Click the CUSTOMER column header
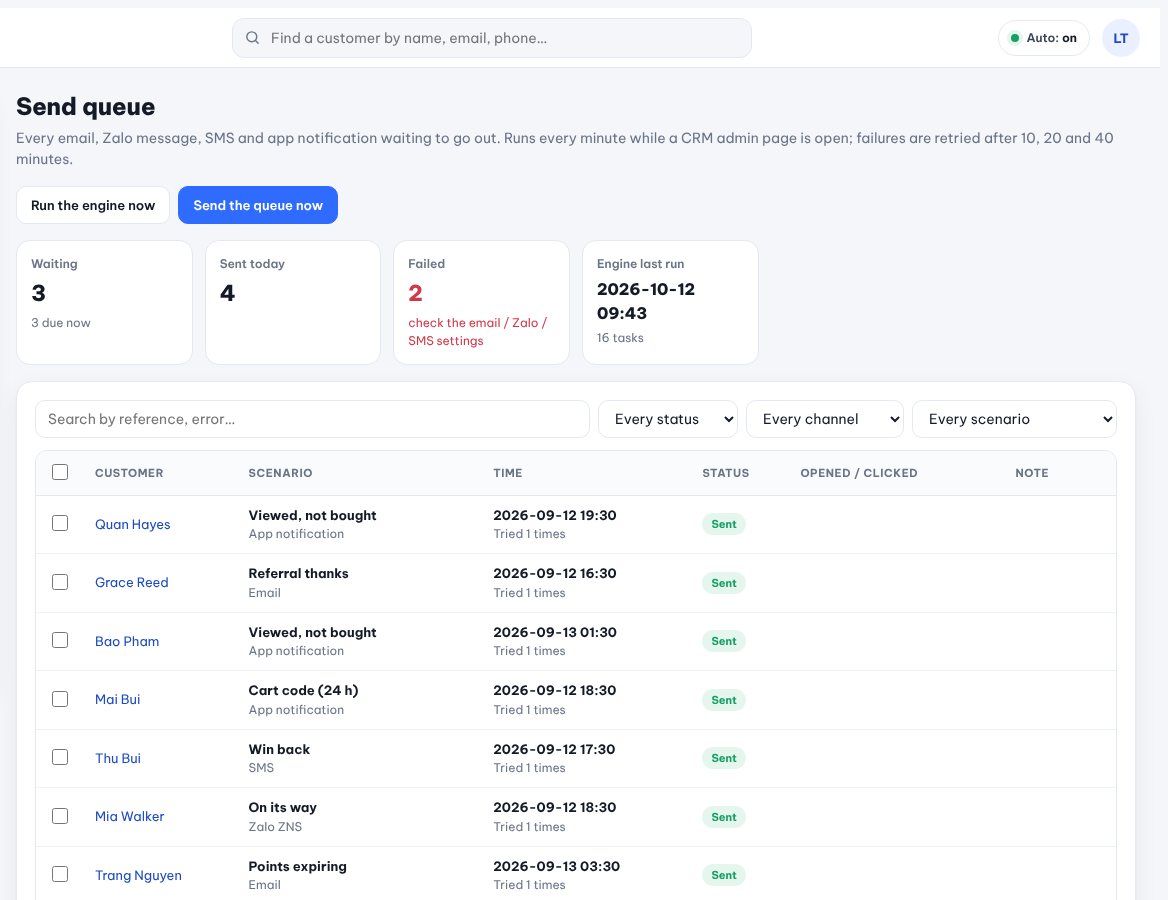This screenshot has height=900, width=1168. pos(129,473)
